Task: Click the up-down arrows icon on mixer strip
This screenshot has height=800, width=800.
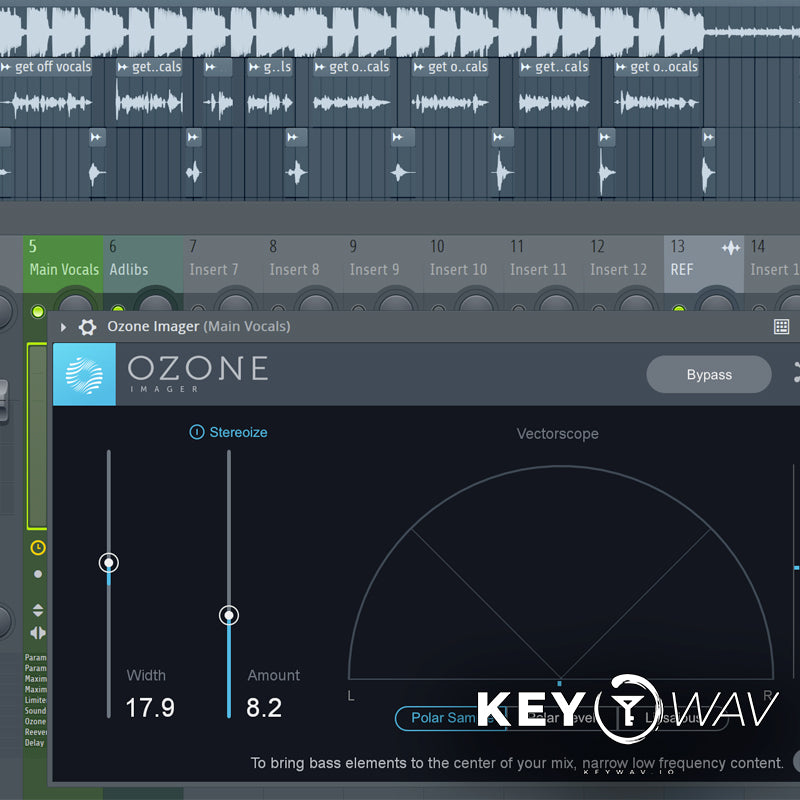Action: pos(38,610)
